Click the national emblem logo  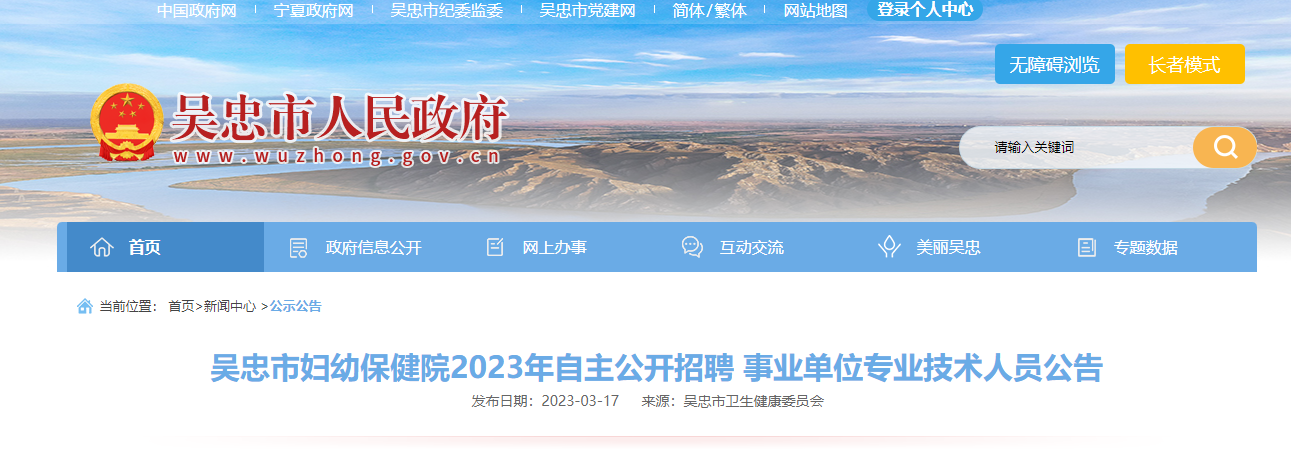(128, 123)
